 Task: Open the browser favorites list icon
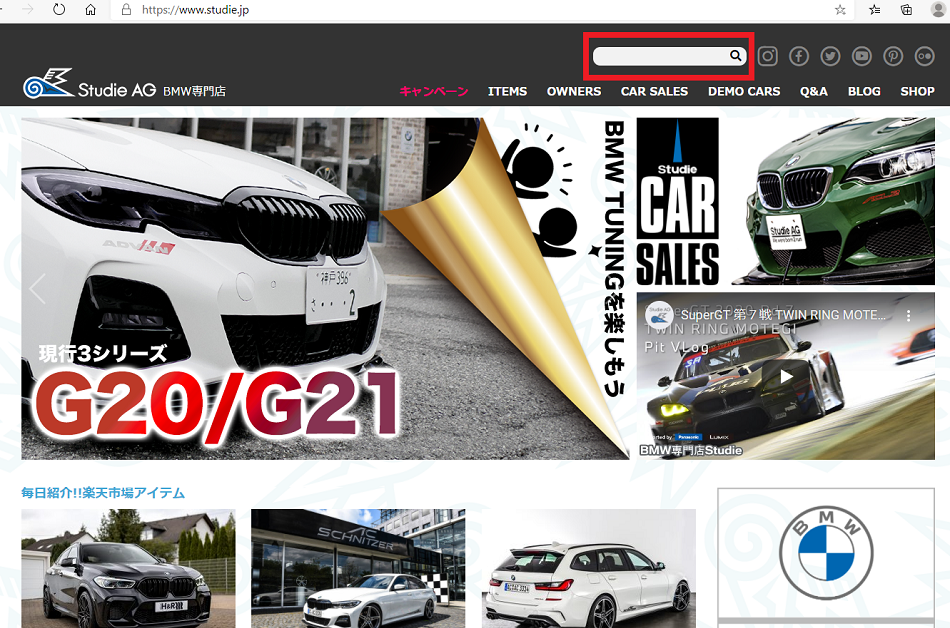[x=875, y=10]
